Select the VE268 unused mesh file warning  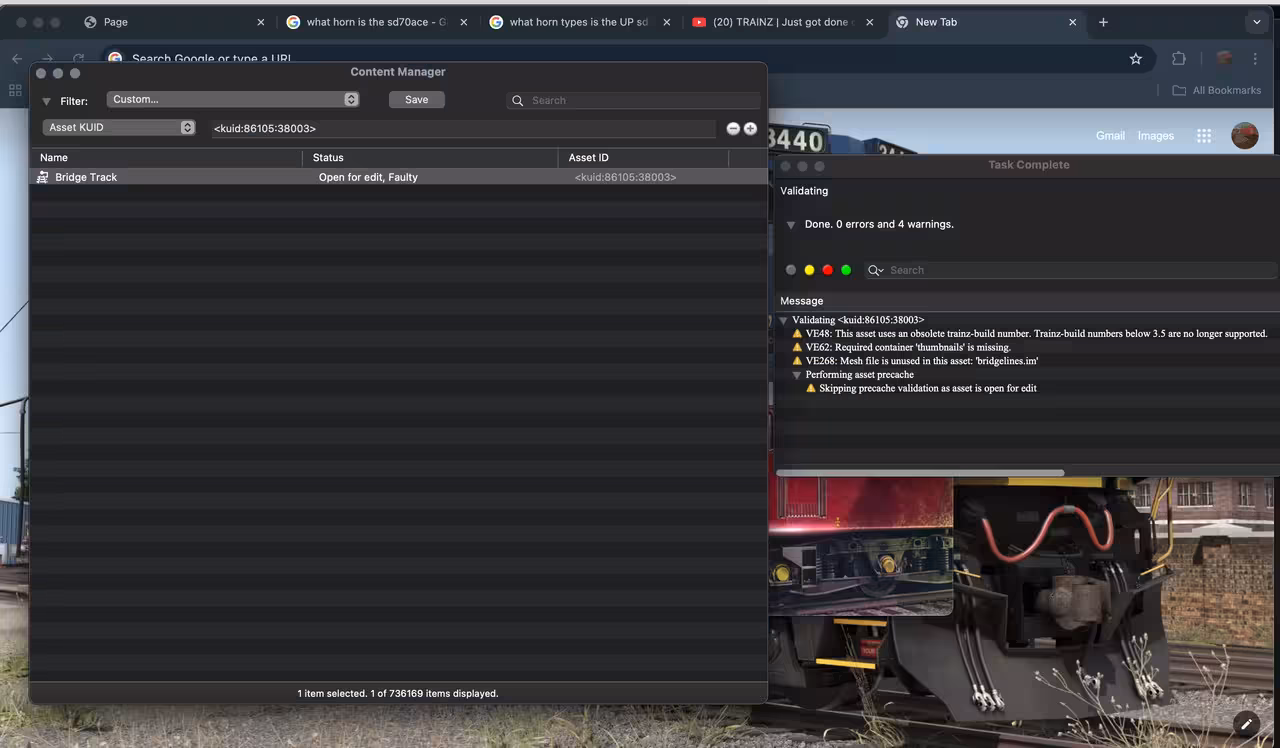[x=922, y=361]
